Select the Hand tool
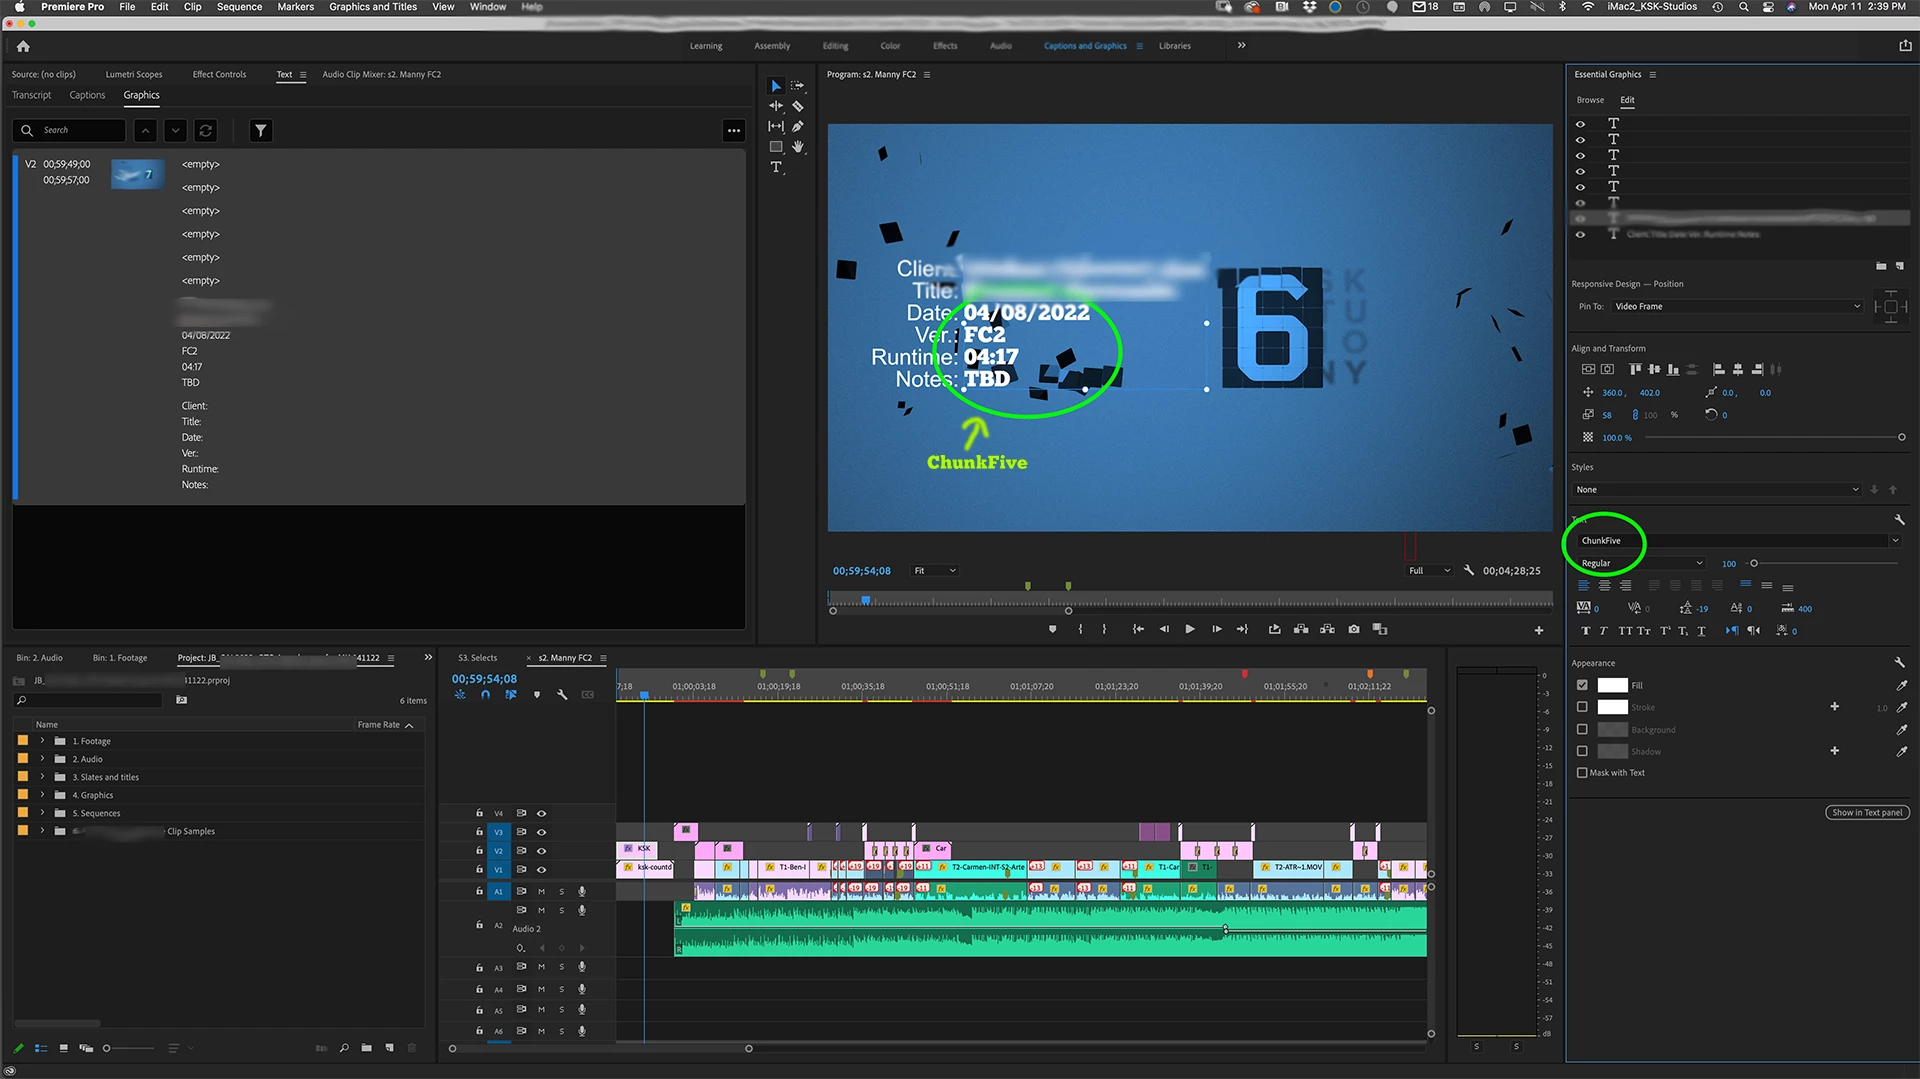Screen dimensions: 1920x1079 (x=798, y=147)
